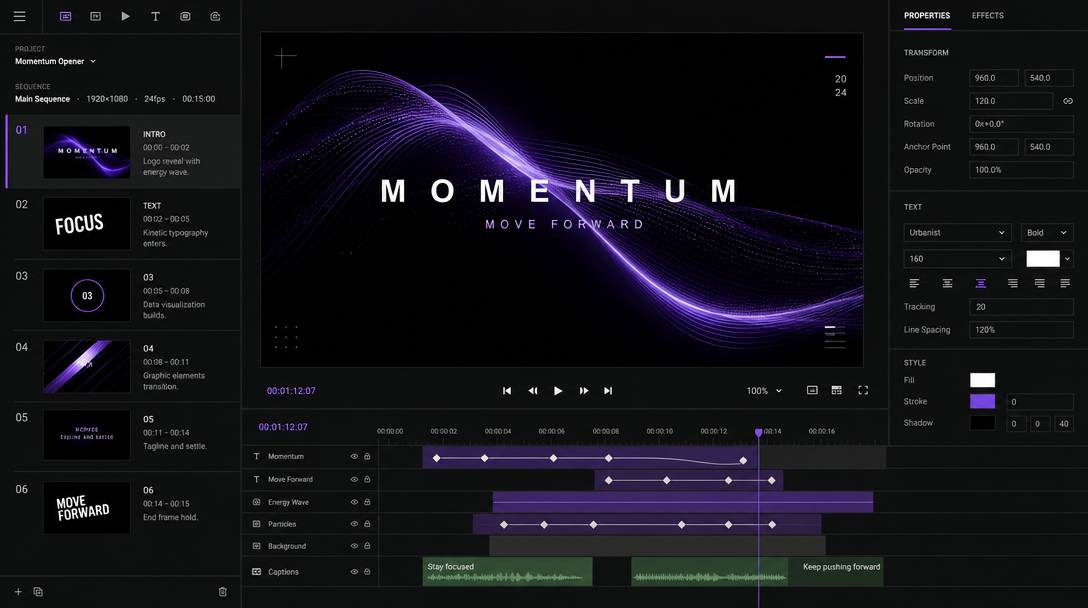Select scene 04 Graphic elements transition
The height and width of the screenshot is (608, 1088).
coord(124,366)
